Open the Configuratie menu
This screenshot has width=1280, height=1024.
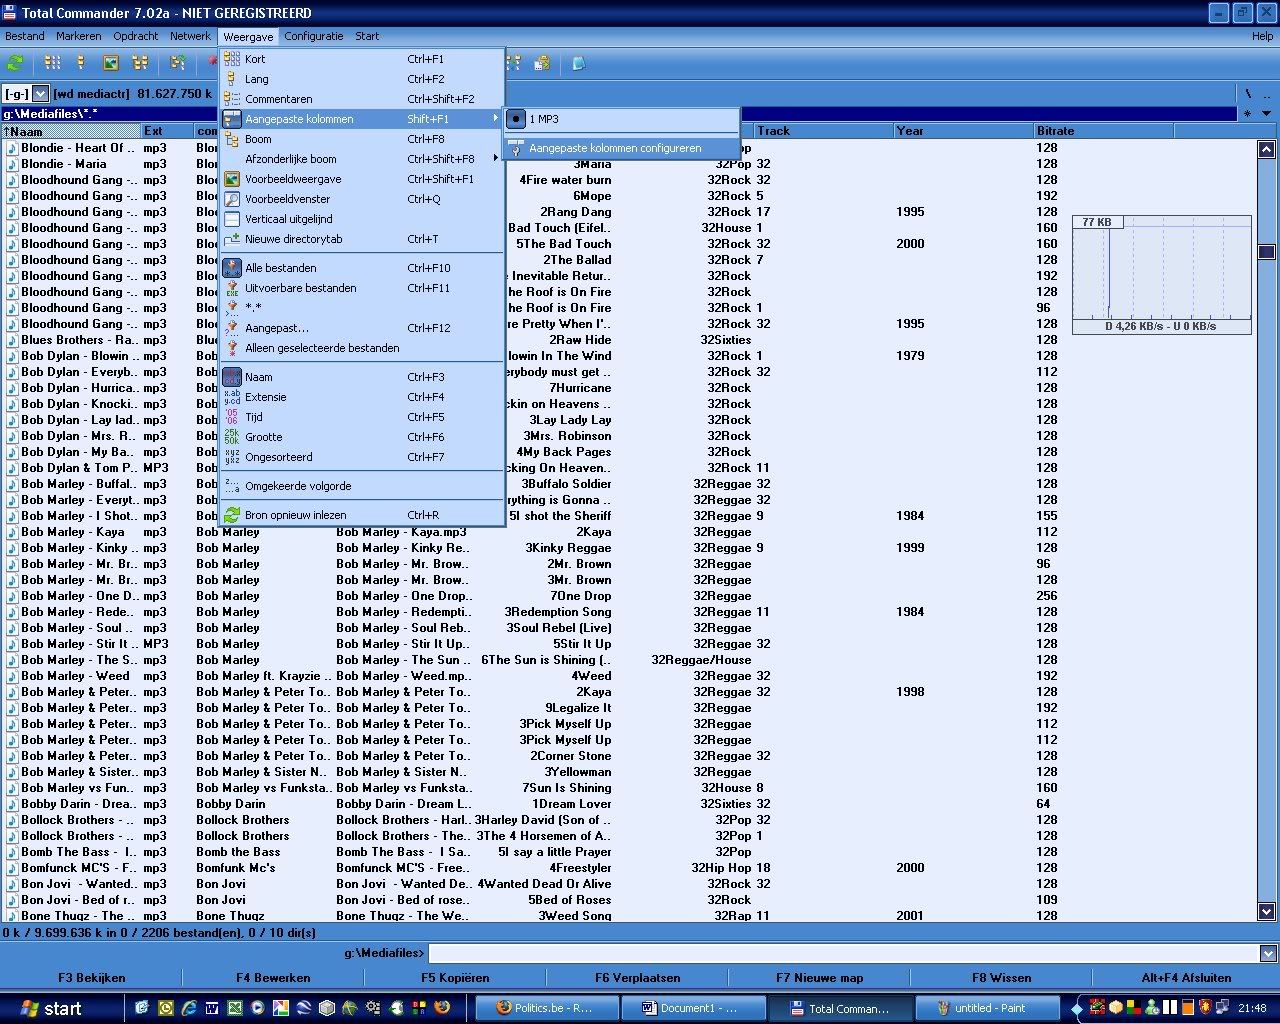(x=314, y=36)
